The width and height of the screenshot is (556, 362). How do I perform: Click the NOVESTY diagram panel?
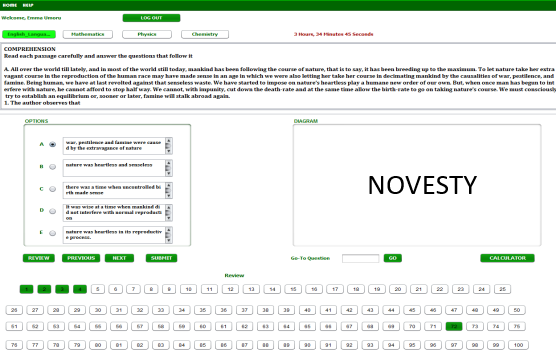(417, 185)
